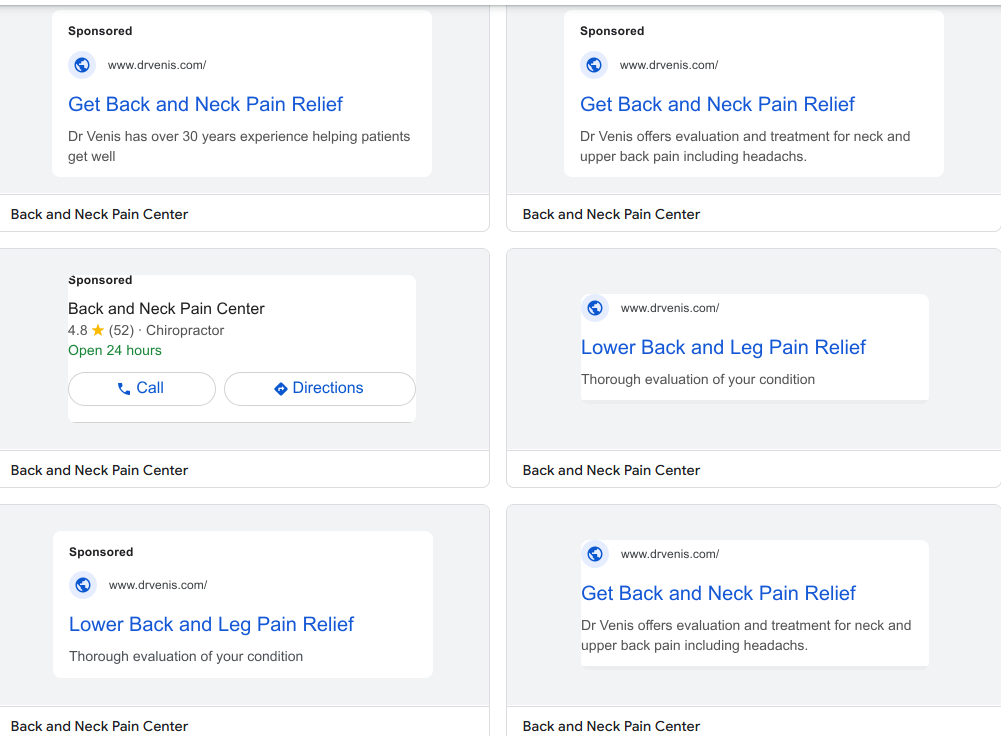Click the 'Open 24 hours' text
The width and height of the screenshot is (1001, 736).
coord(115,350)
